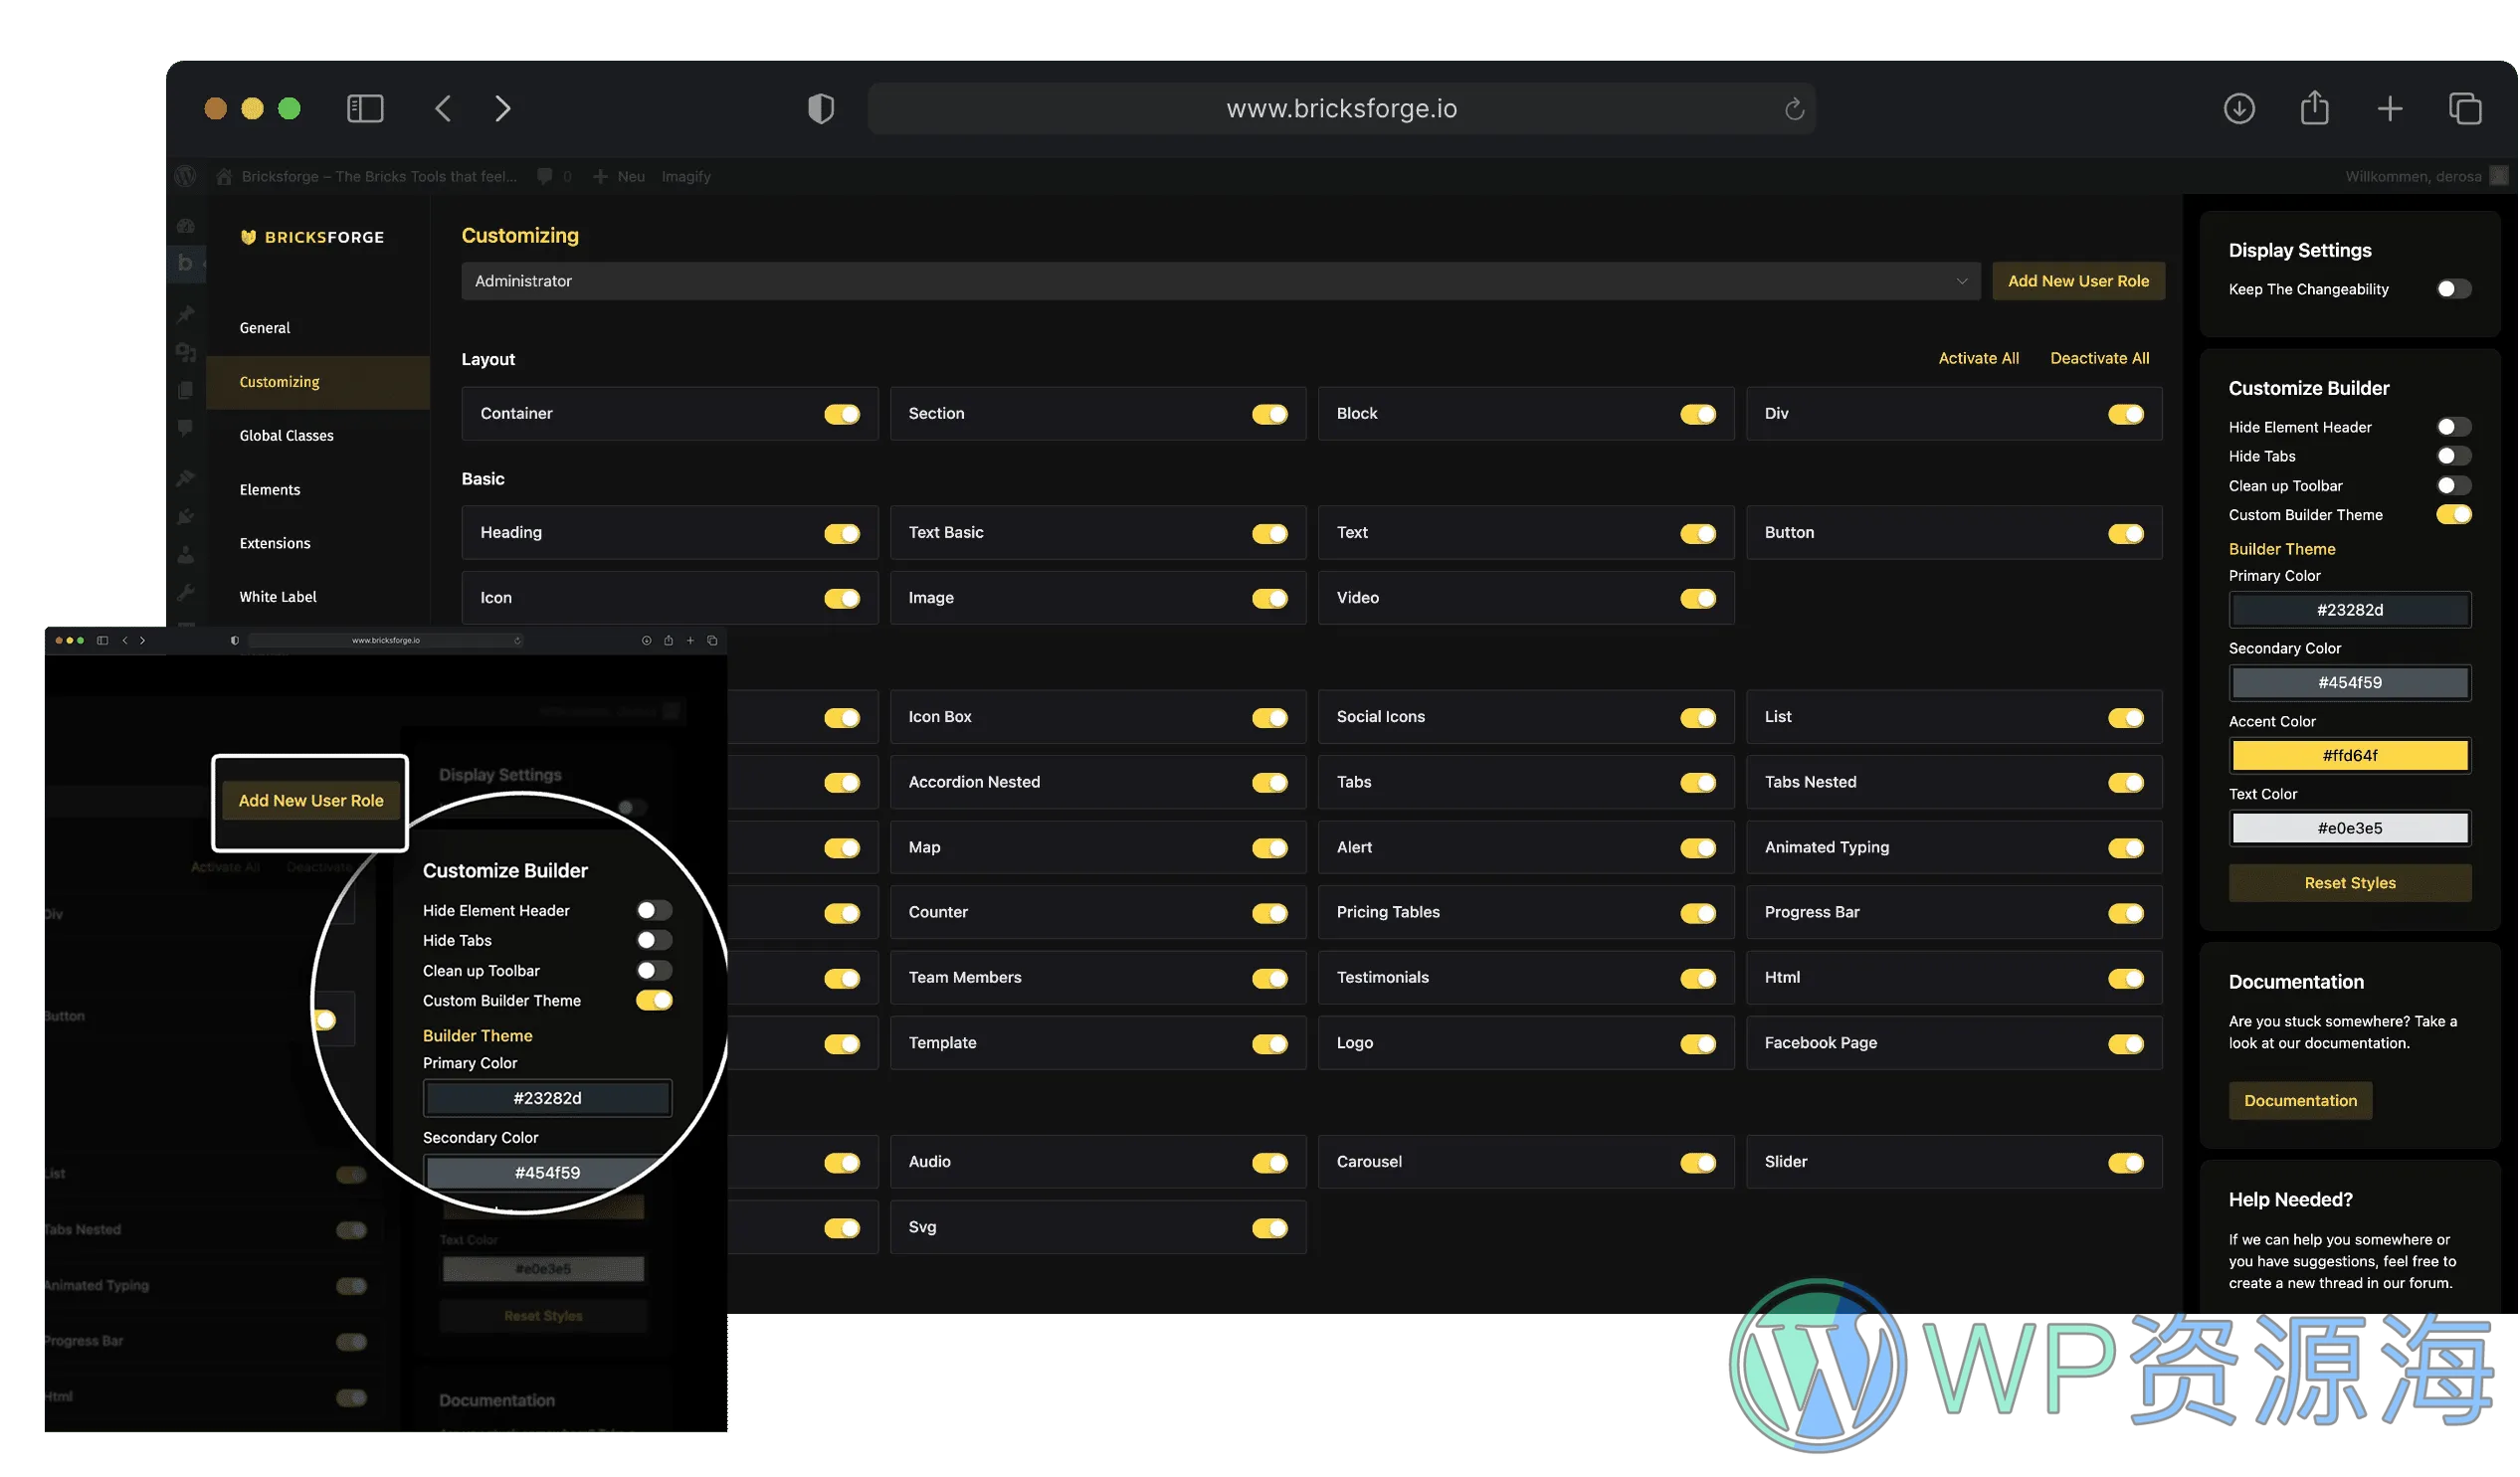The image size is (2520, 1477).
Task: Click the Reset Styles button in main panel
Action: point(2350,883)
